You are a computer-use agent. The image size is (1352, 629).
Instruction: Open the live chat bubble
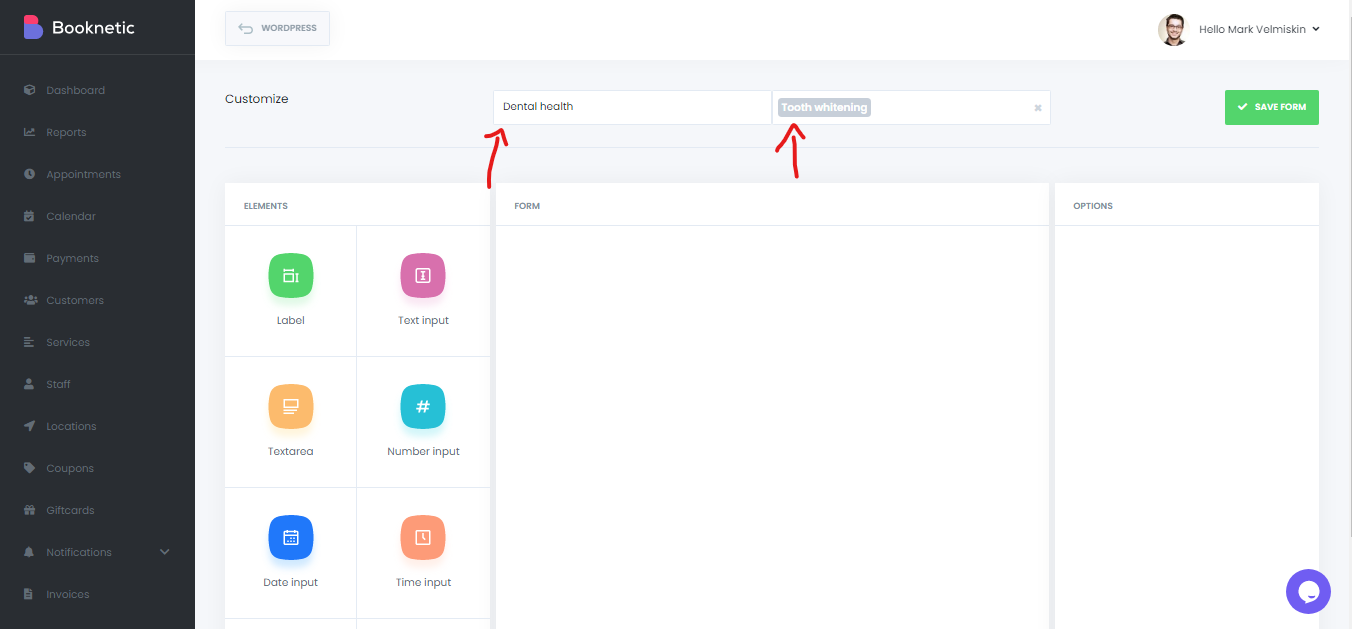tap(1308, 591)
